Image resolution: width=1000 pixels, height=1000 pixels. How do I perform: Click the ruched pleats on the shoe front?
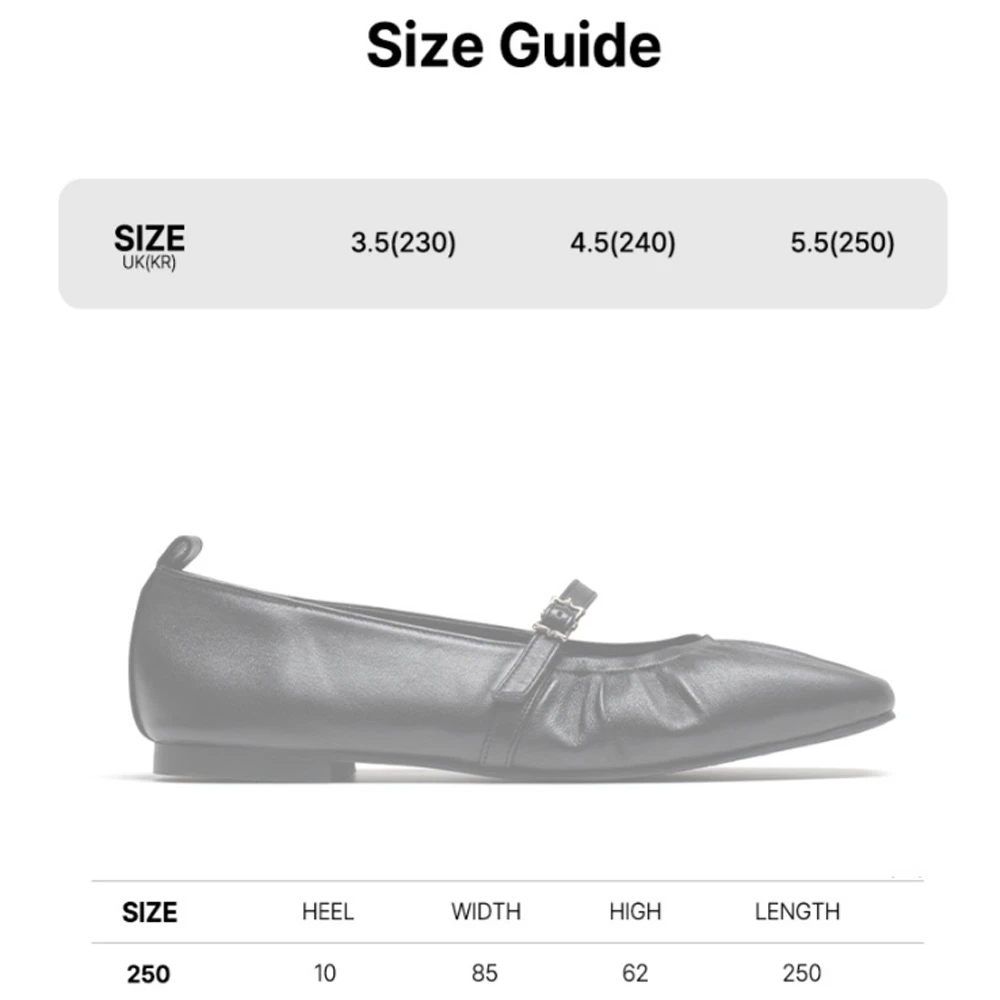[640, 690]
